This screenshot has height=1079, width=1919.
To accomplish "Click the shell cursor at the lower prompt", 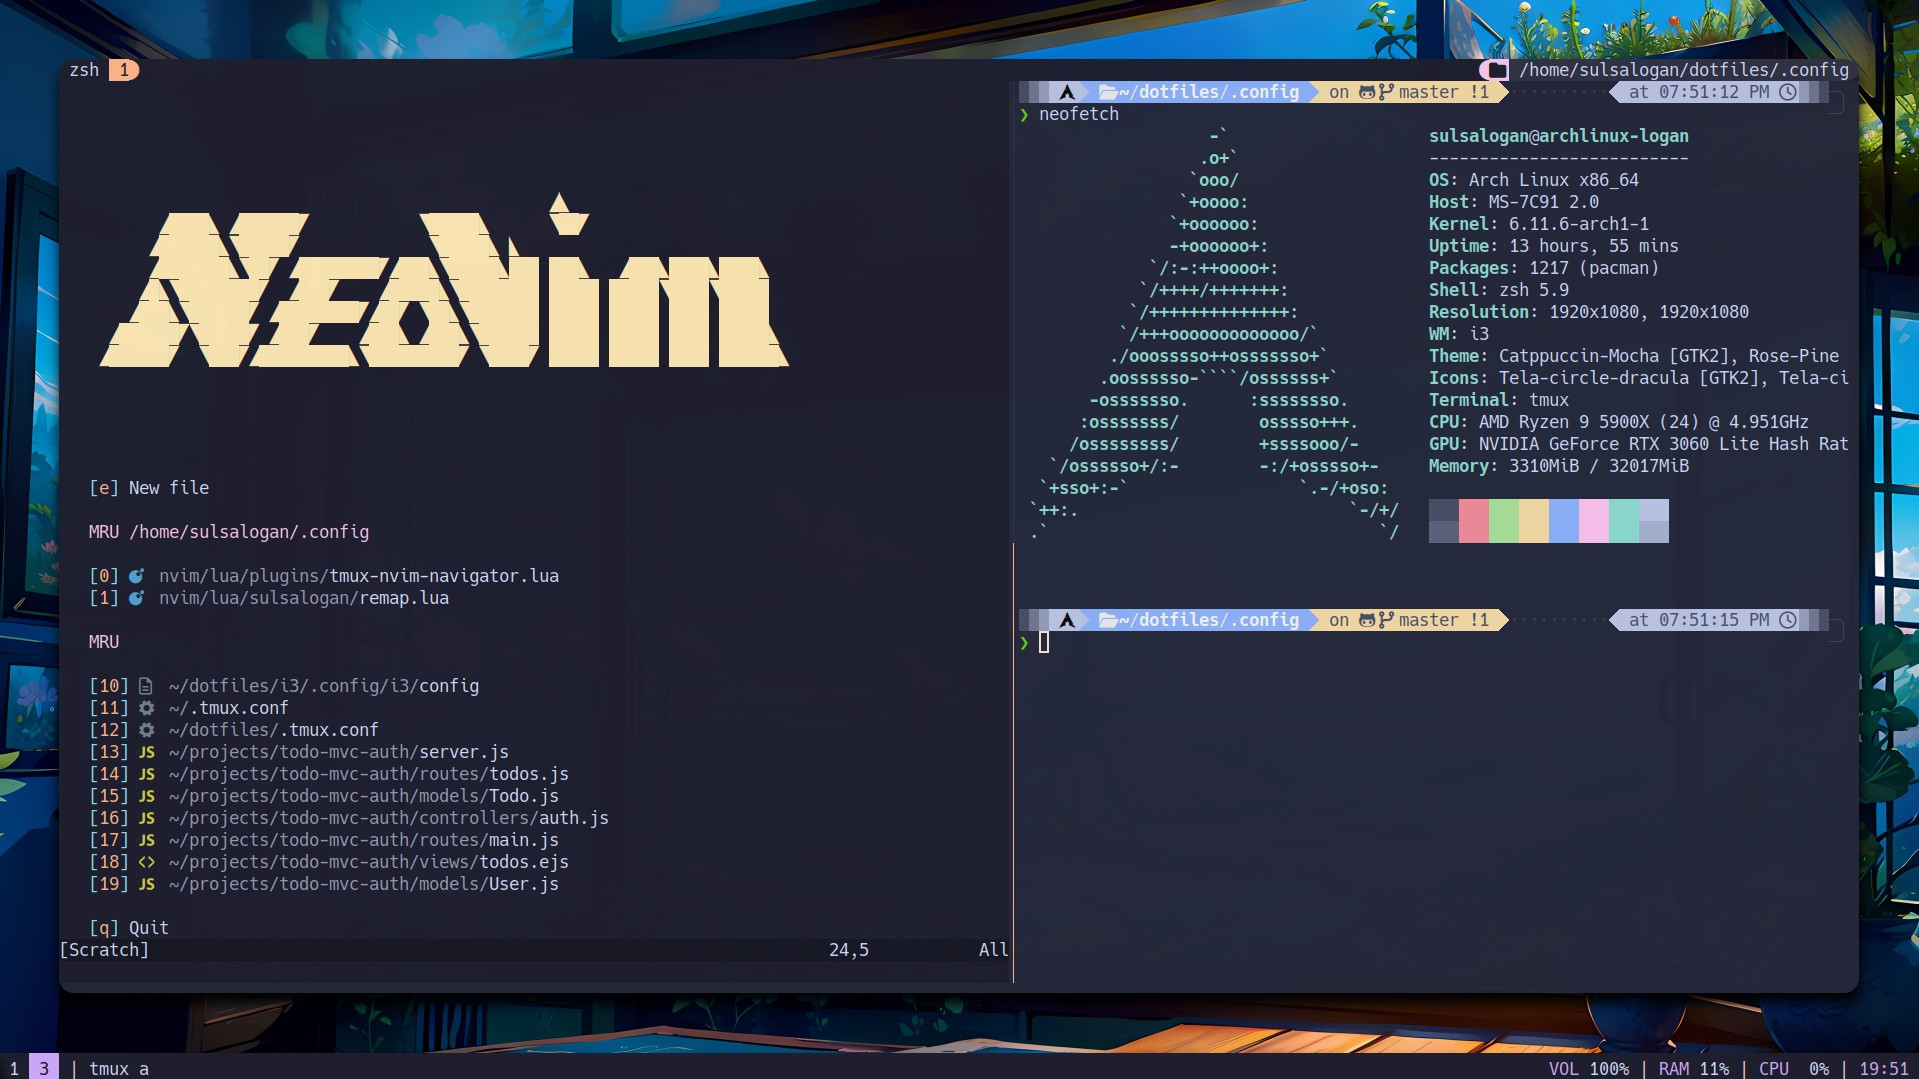I will click(x=1044, y=642).
